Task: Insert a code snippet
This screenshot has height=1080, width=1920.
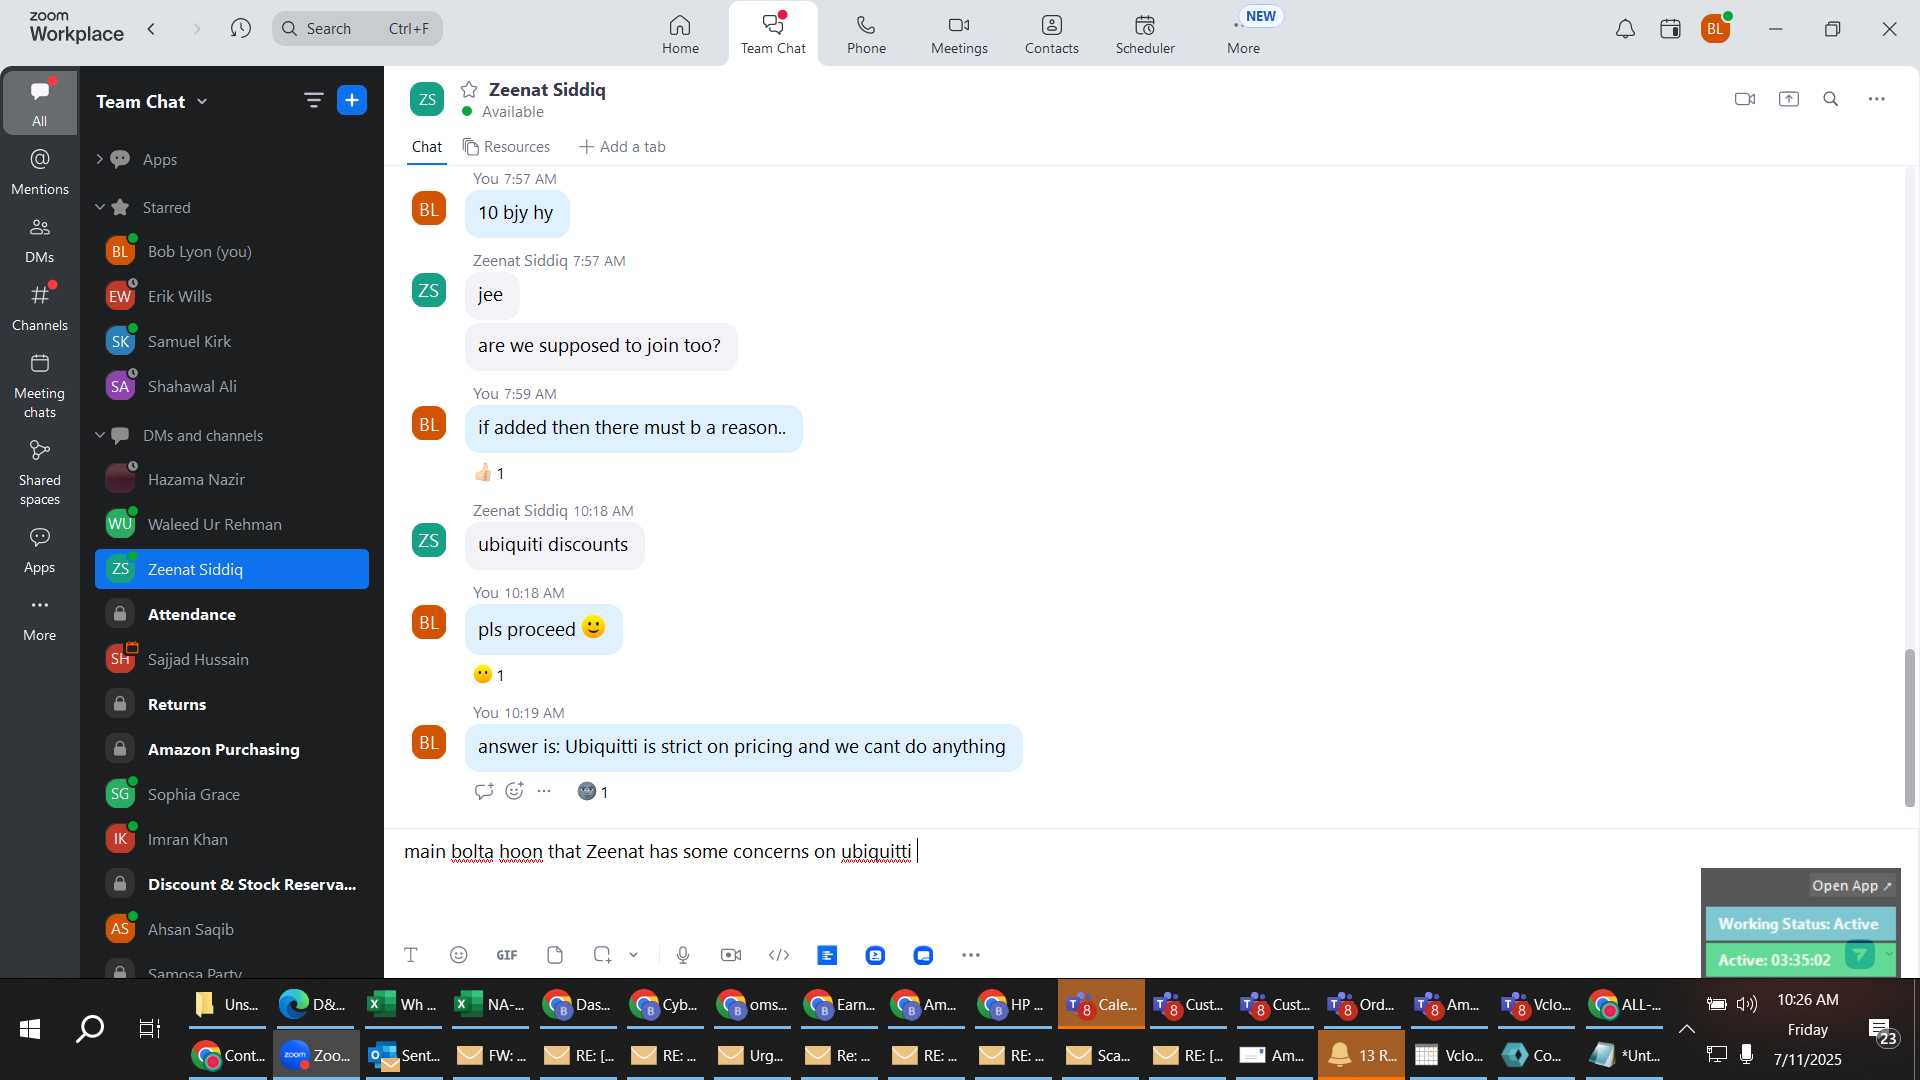Action: point(779,955)
